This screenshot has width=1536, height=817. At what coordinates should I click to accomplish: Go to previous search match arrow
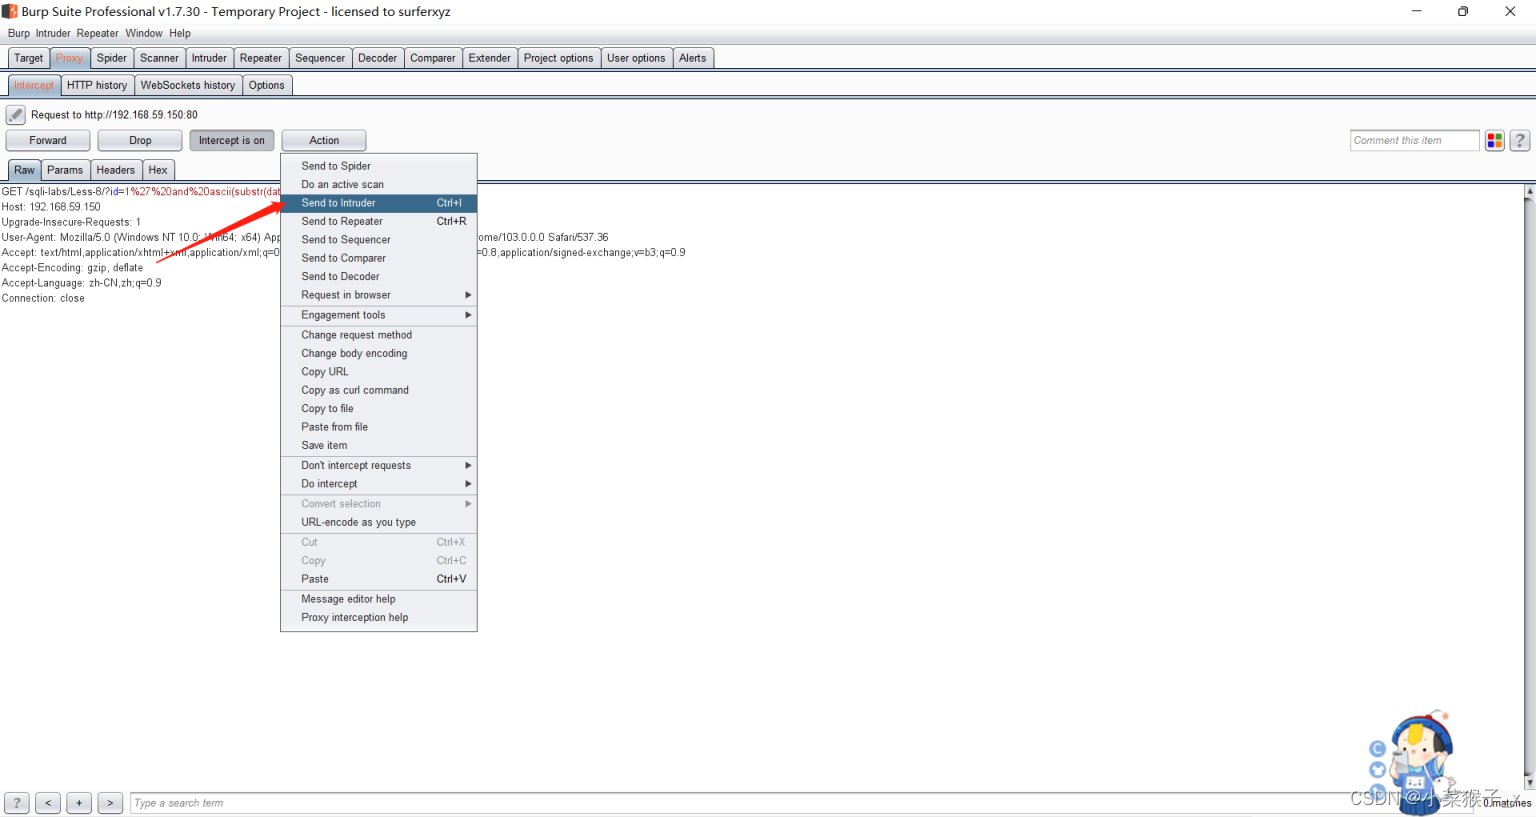pos(48,803)
